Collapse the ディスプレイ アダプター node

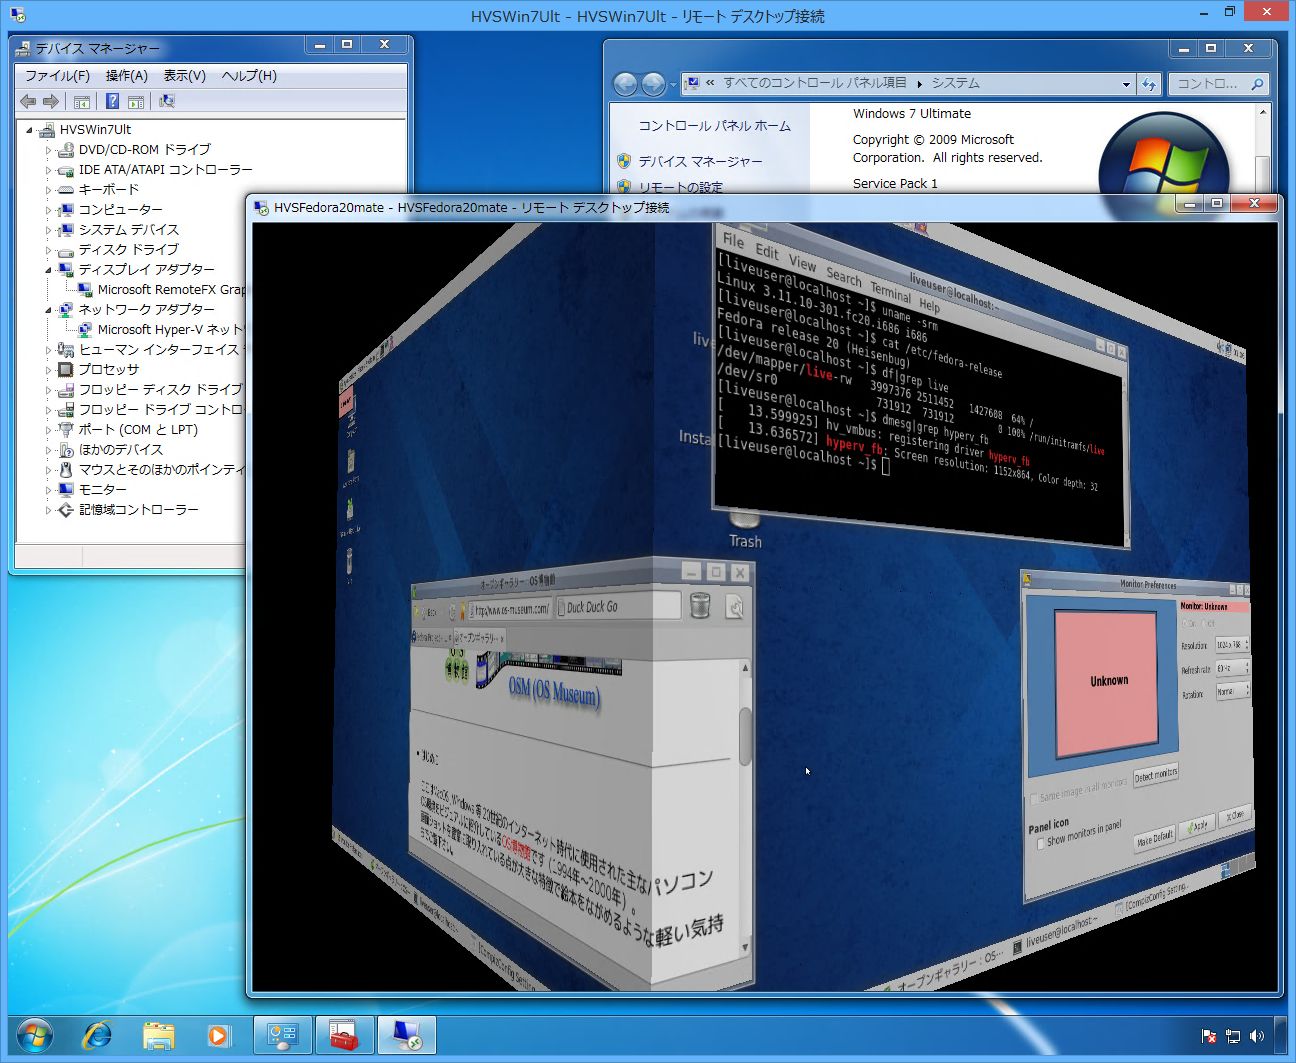tap(48, 270)
